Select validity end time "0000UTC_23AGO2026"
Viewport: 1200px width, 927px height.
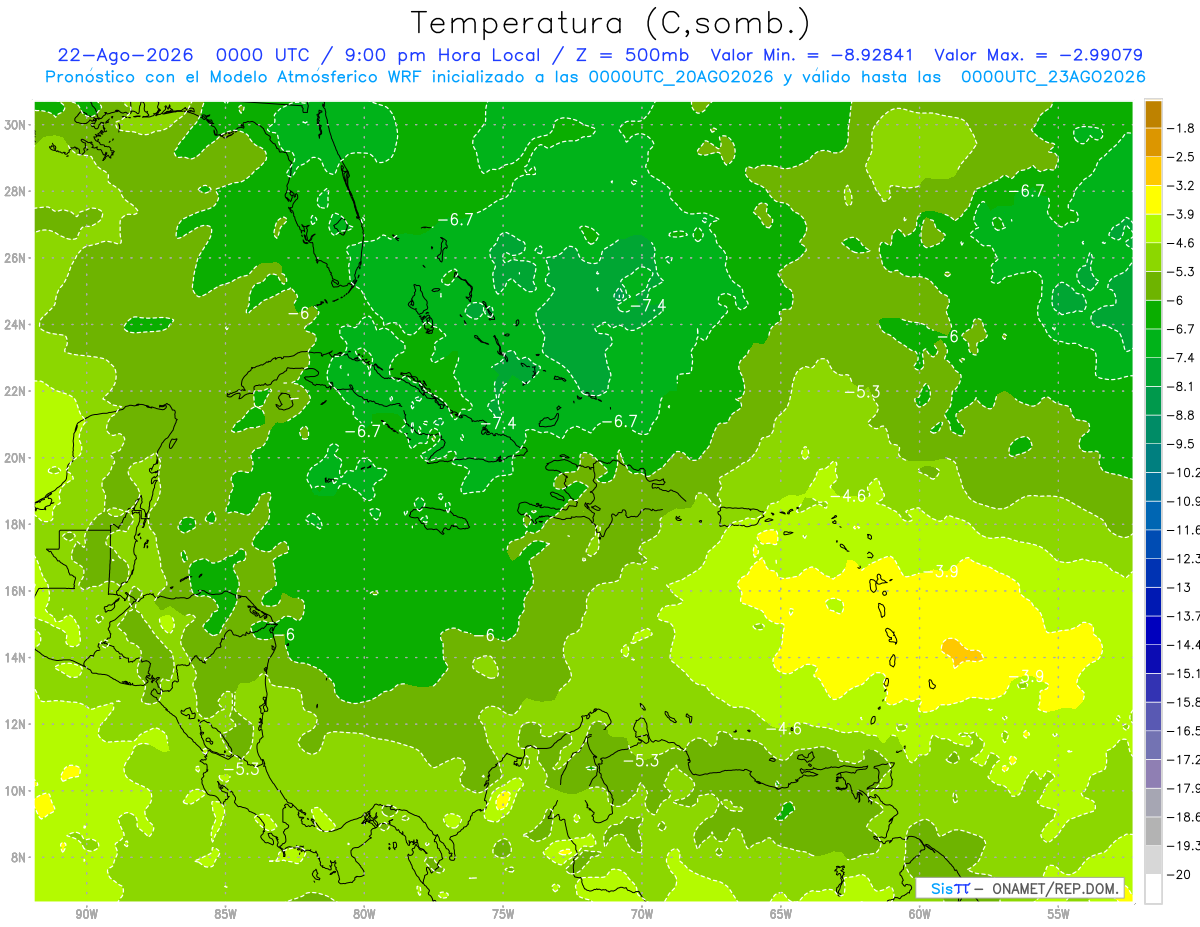tap(1053, 77)
